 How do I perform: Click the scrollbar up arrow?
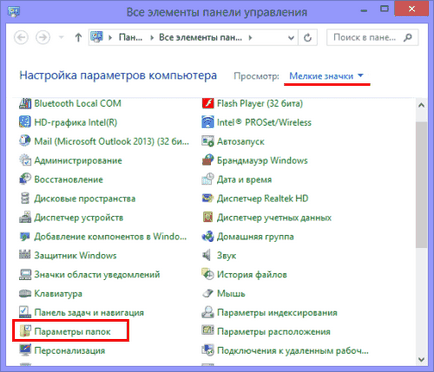pyautogui.click(x=421, y=105)
